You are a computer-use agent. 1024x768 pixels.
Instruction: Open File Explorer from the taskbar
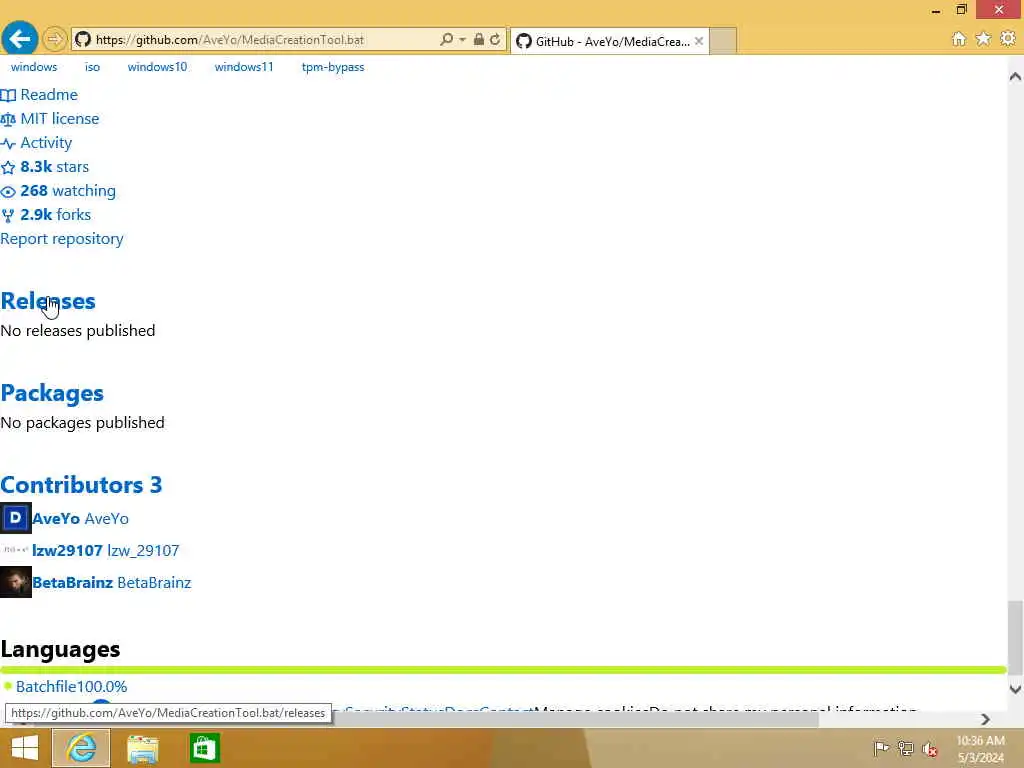point(142,748)
